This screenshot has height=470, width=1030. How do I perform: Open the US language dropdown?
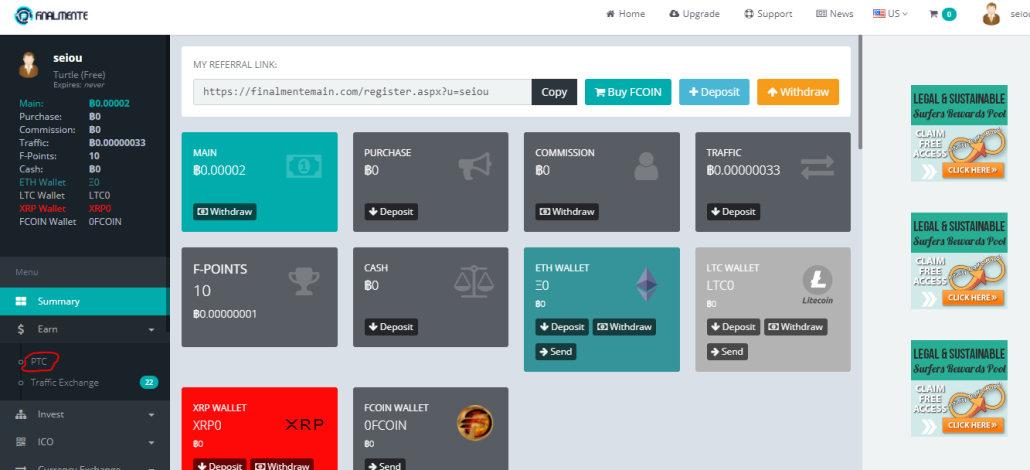click(x=890, y=14)
